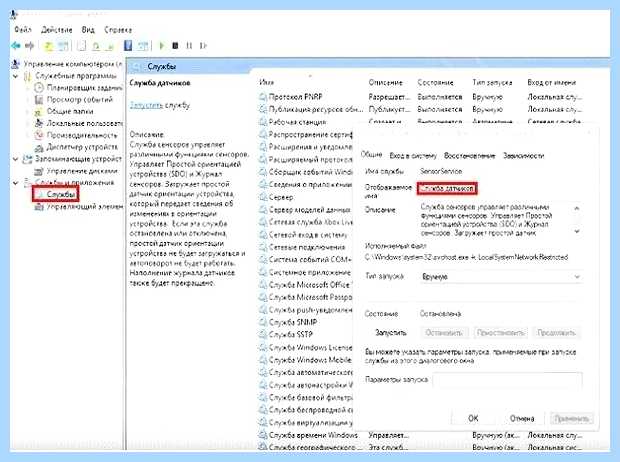The width and height of the screenshot is (620, 462).
Task: Click the green Start service toolbar icon
Action: (161, 46)
